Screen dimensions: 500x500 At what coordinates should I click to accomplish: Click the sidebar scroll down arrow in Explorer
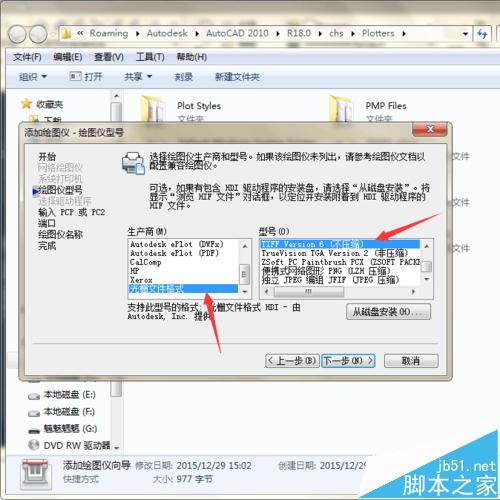[x=116, y=448]
